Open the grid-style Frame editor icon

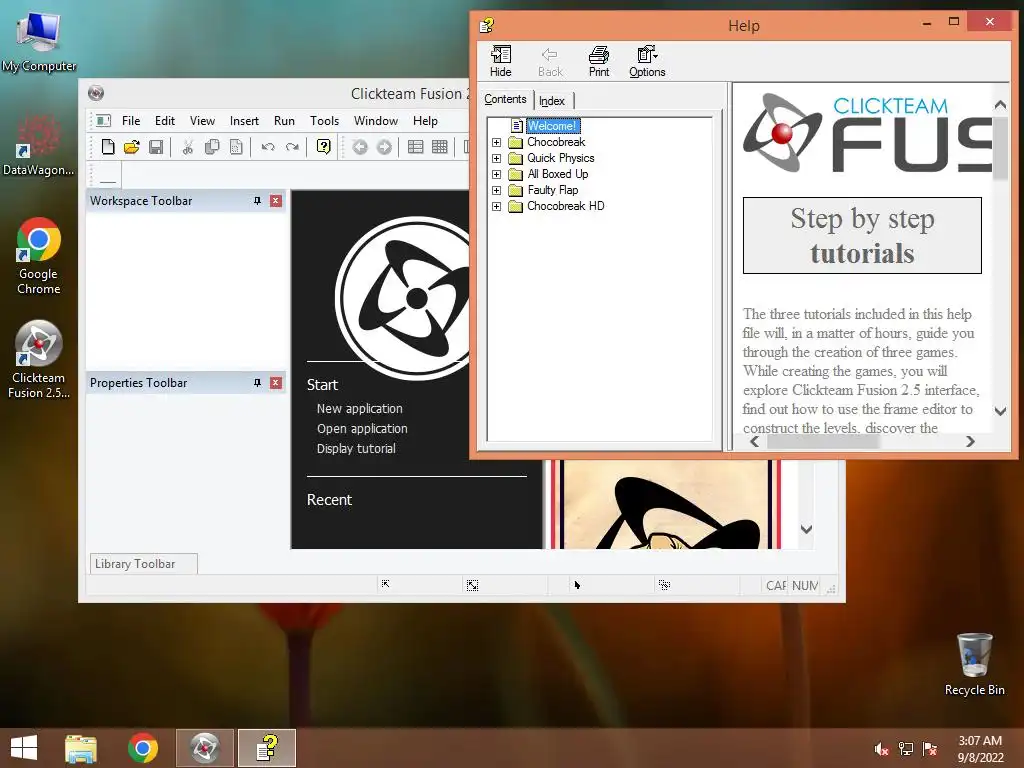440,147
